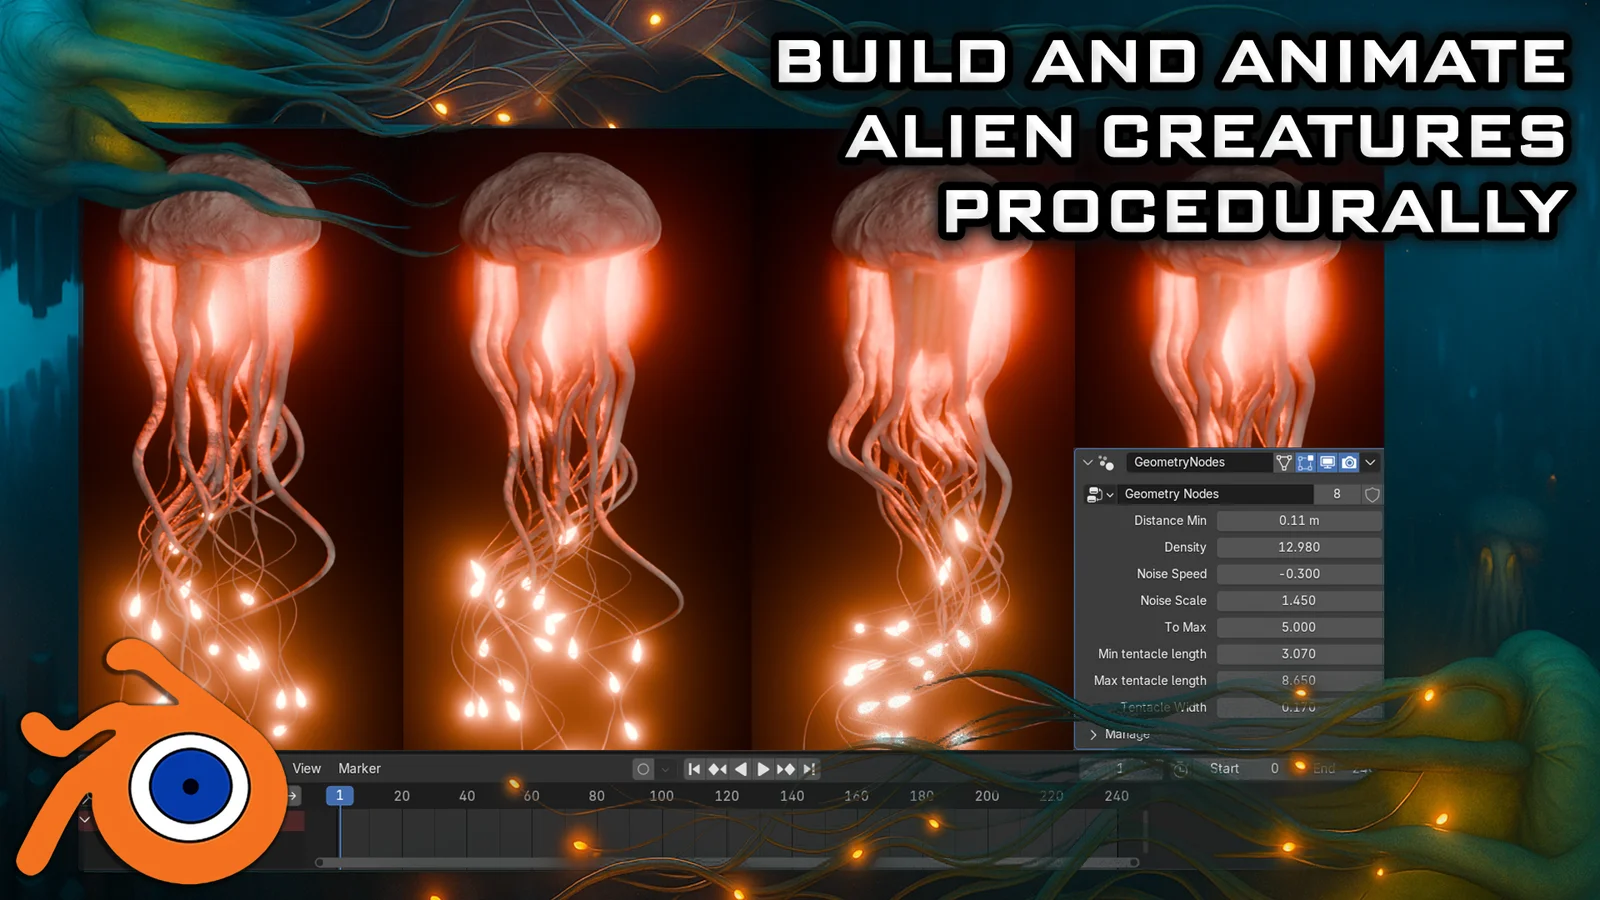
Task: Toggle render visibility camera icon on GeometryNodes
Action: pyautogui.click(x=1349, y=462)
